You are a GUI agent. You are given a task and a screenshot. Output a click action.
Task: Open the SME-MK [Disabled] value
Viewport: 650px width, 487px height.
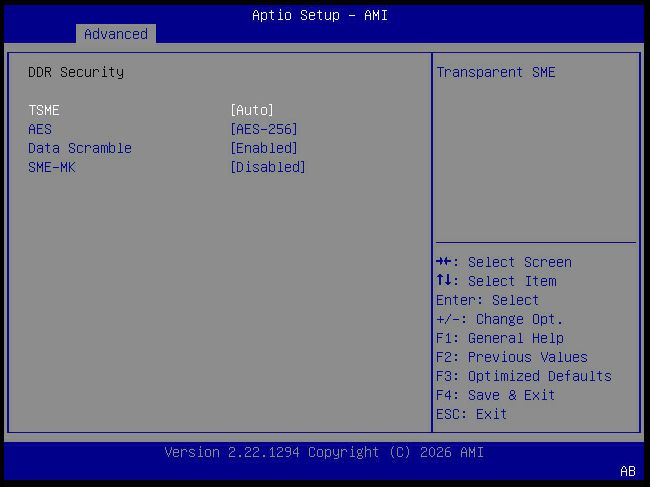268,167
